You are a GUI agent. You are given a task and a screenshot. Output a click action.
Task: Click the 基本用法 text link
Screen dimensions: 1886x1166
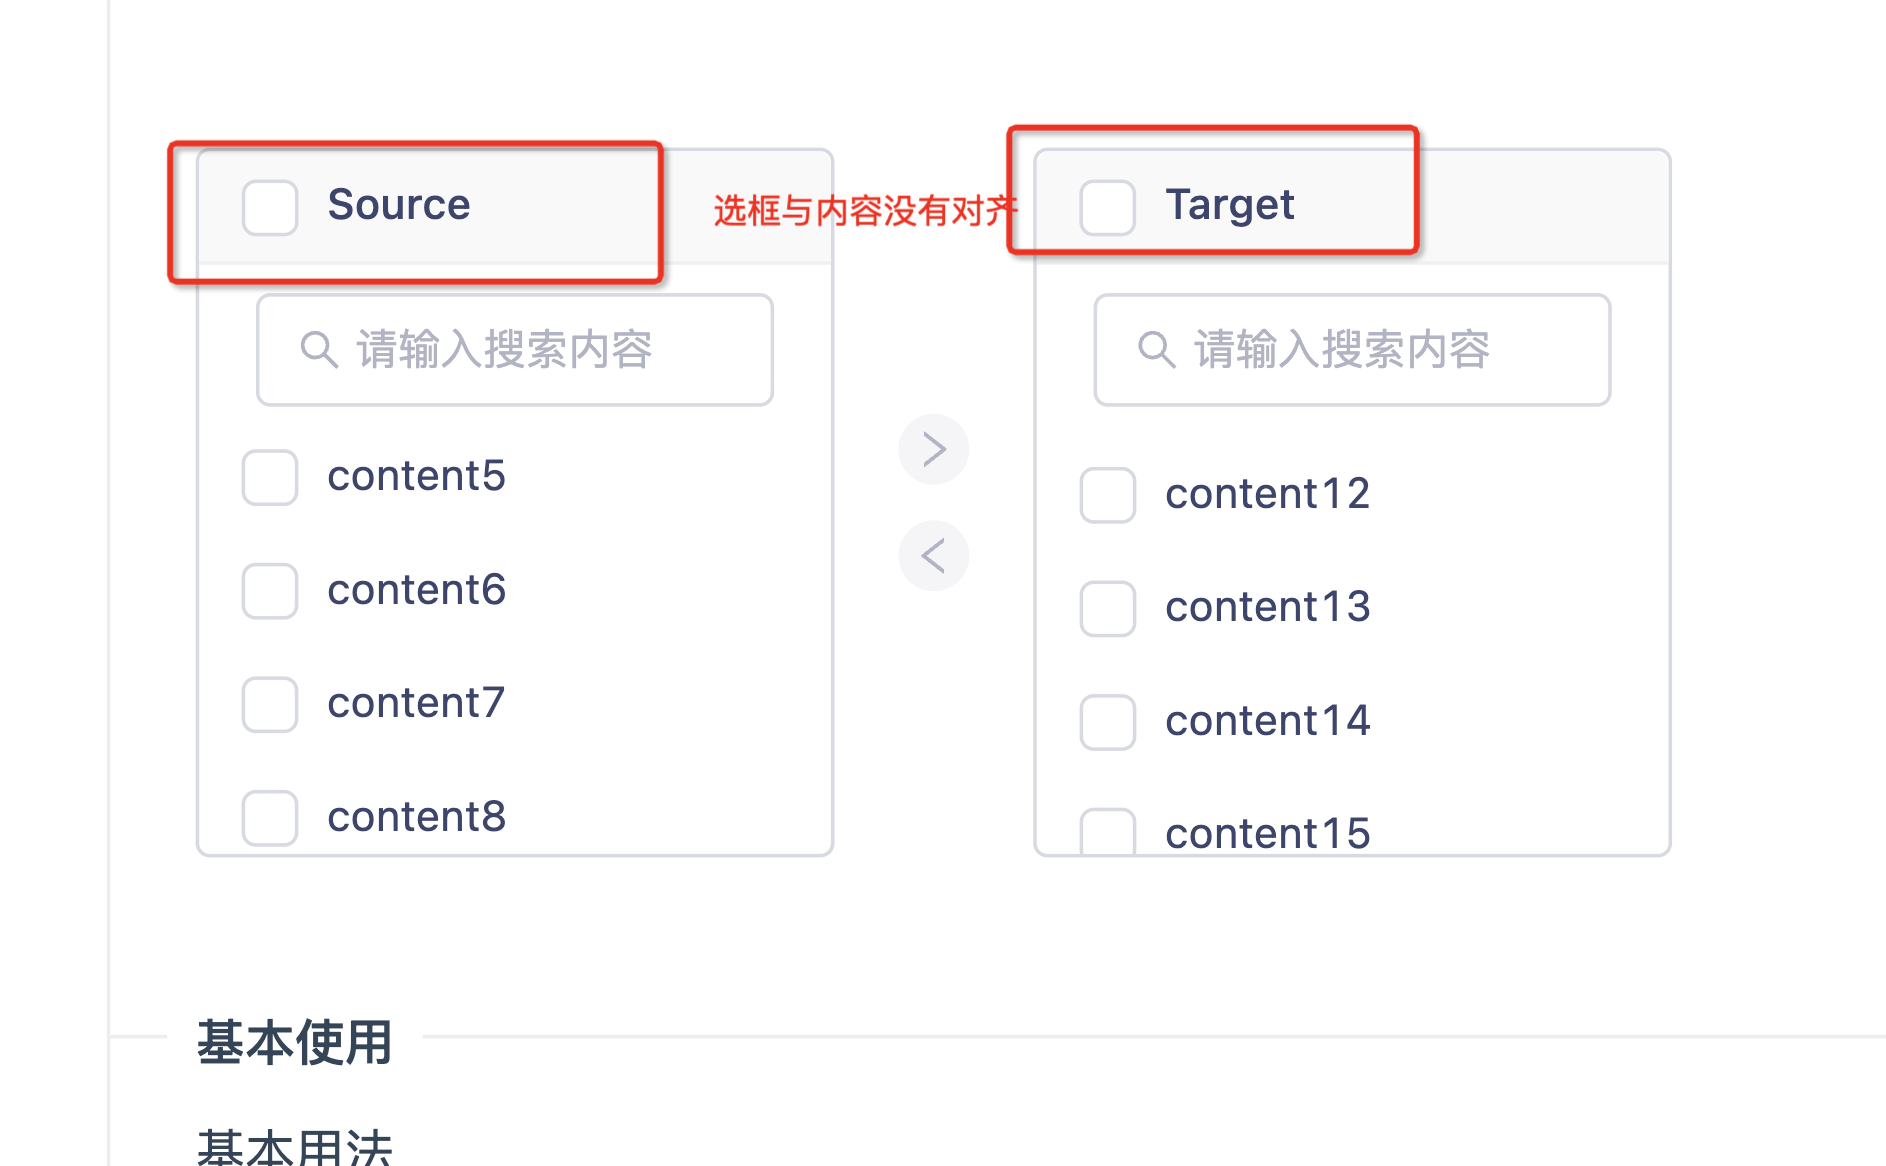click(295, 1146)
